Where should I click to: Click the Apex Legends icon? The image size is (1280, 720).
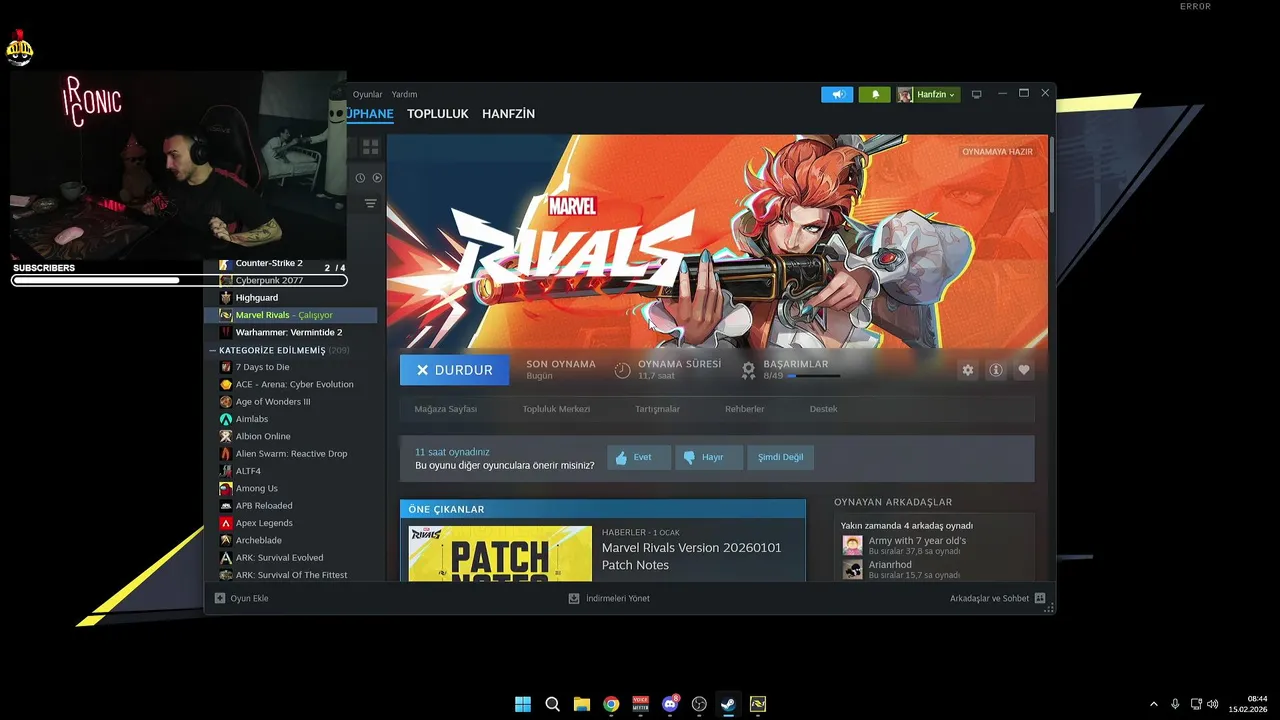(x=226, y=523)
